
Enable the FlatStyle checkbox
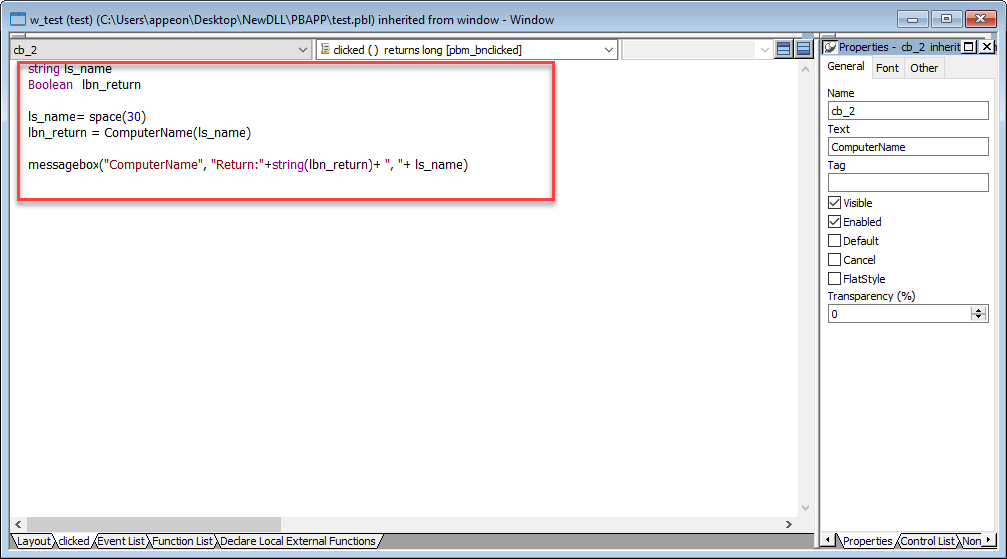834,279
